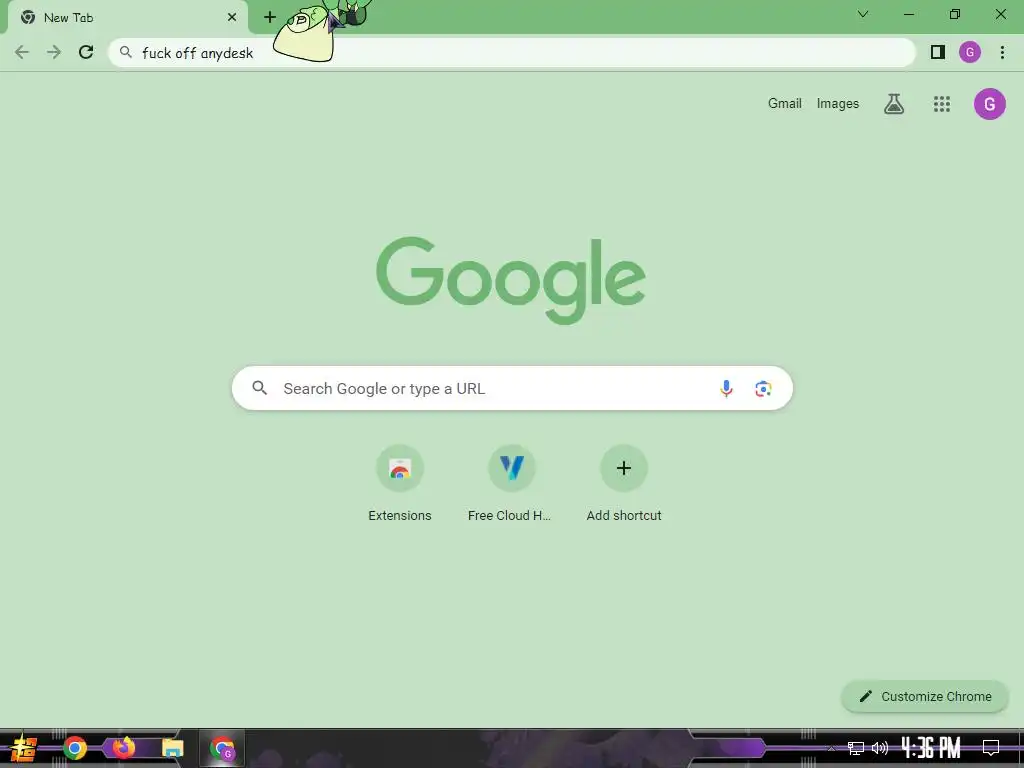Start voice search with microphone icon
Screen dimensions: 1024x768
726,389
